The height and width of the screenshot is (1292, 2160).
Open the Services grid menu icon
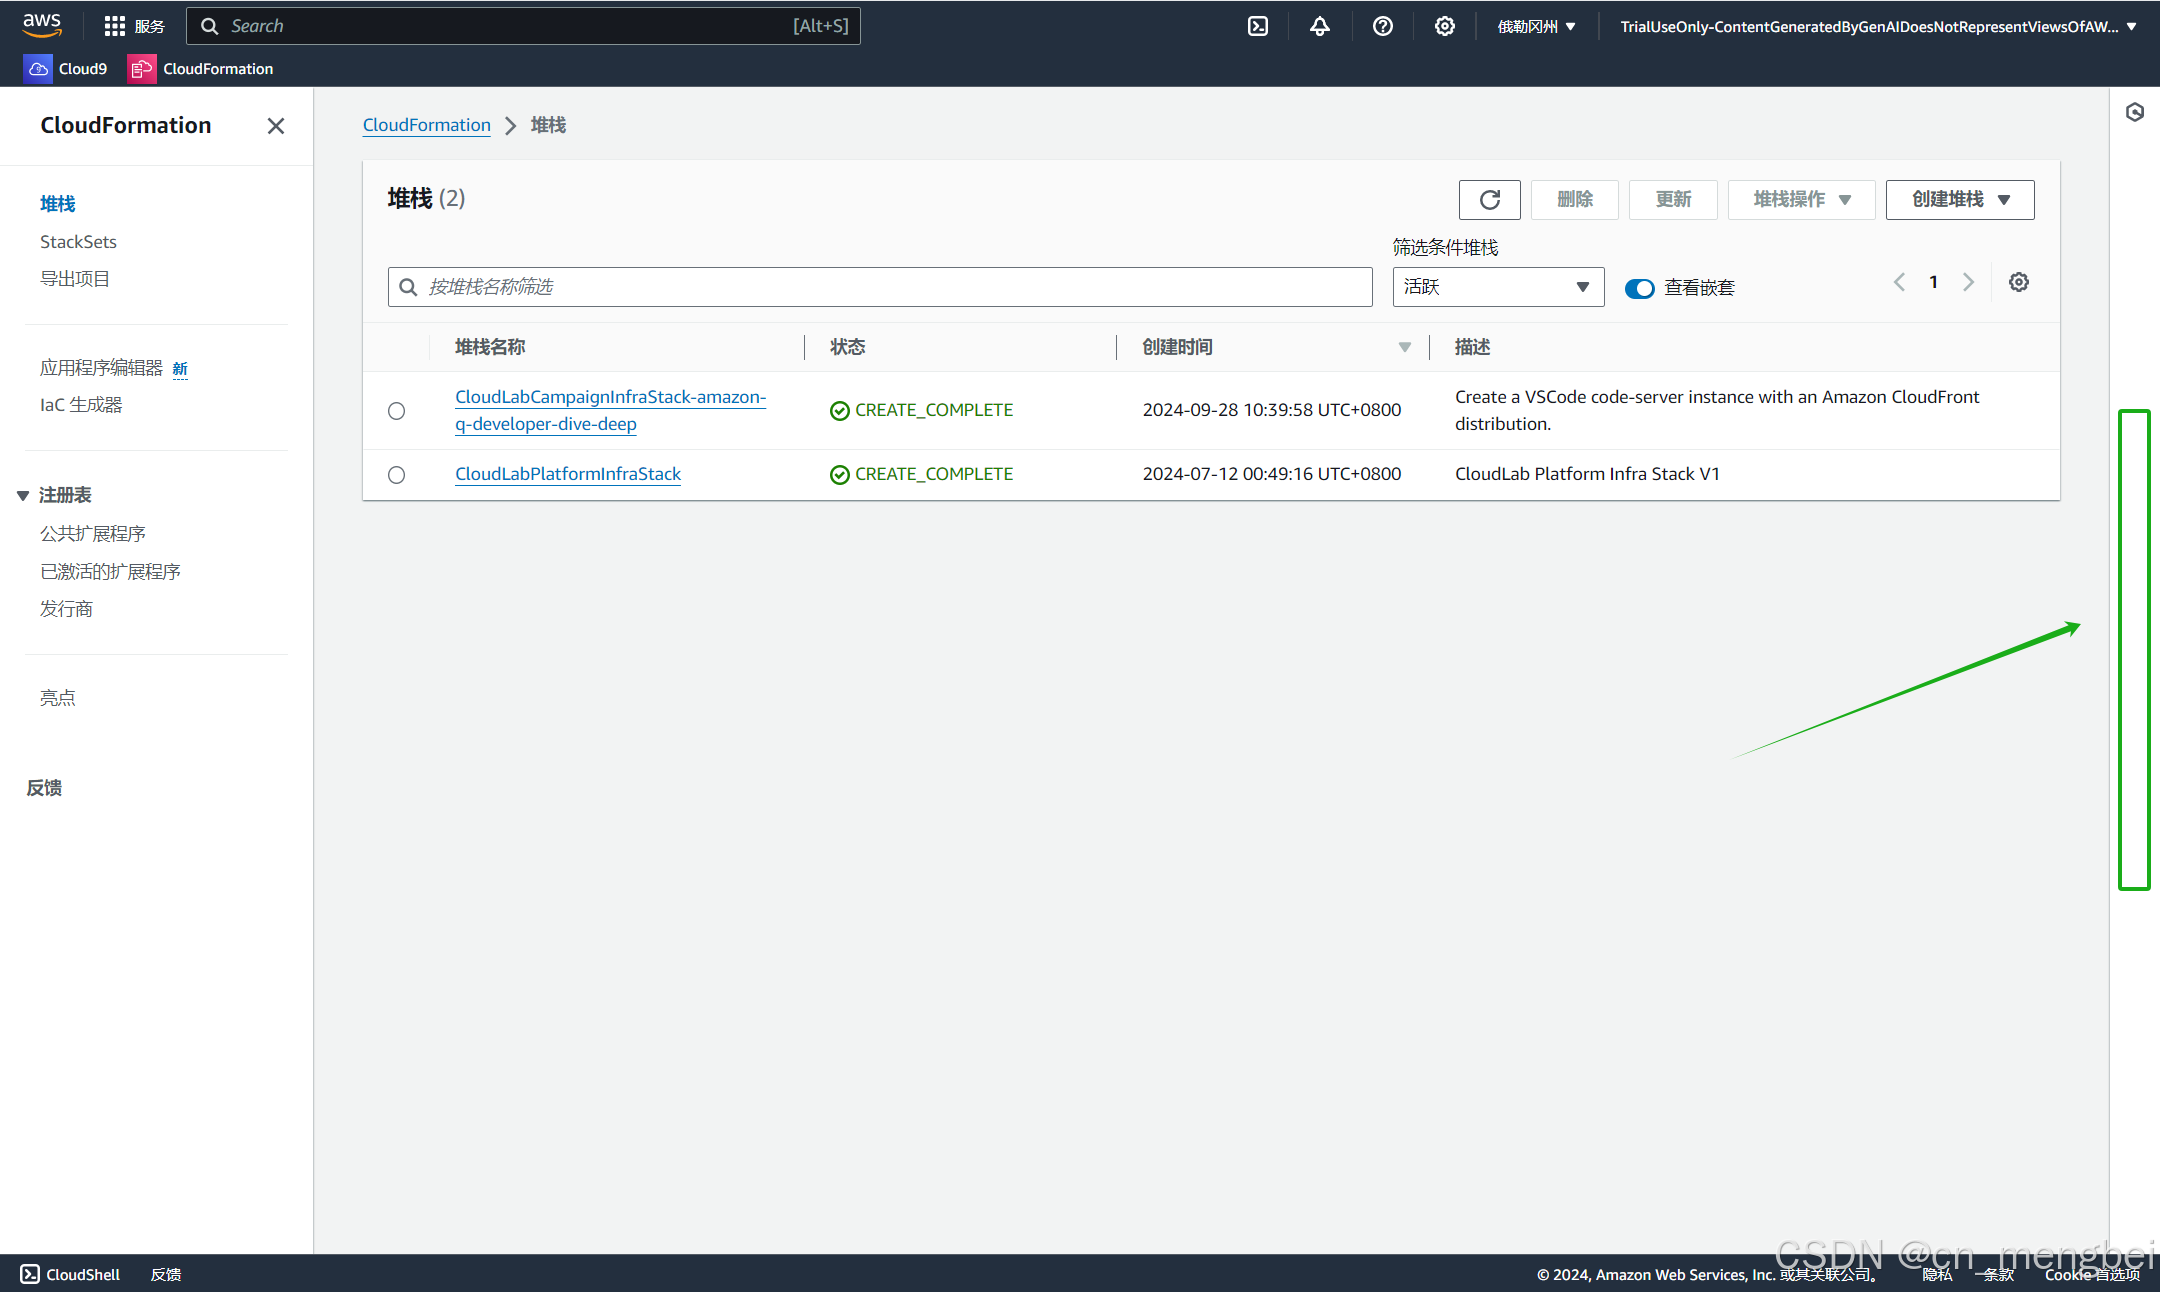115,26
